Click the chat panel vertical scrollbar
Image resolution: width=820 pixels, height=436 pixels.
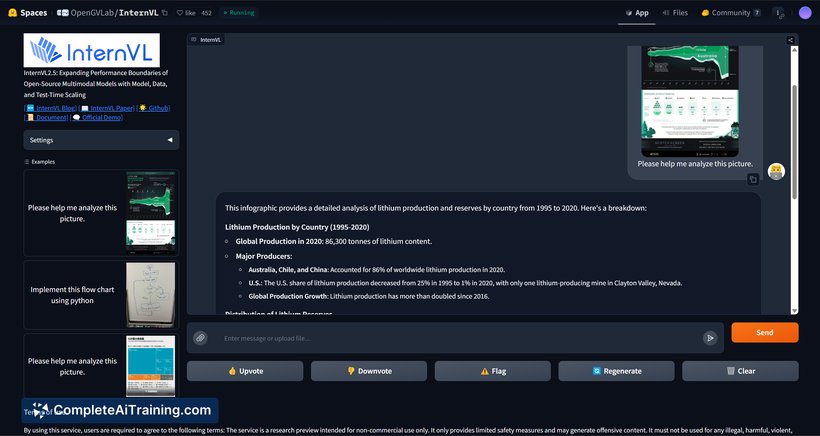click(x=794, y=141)
